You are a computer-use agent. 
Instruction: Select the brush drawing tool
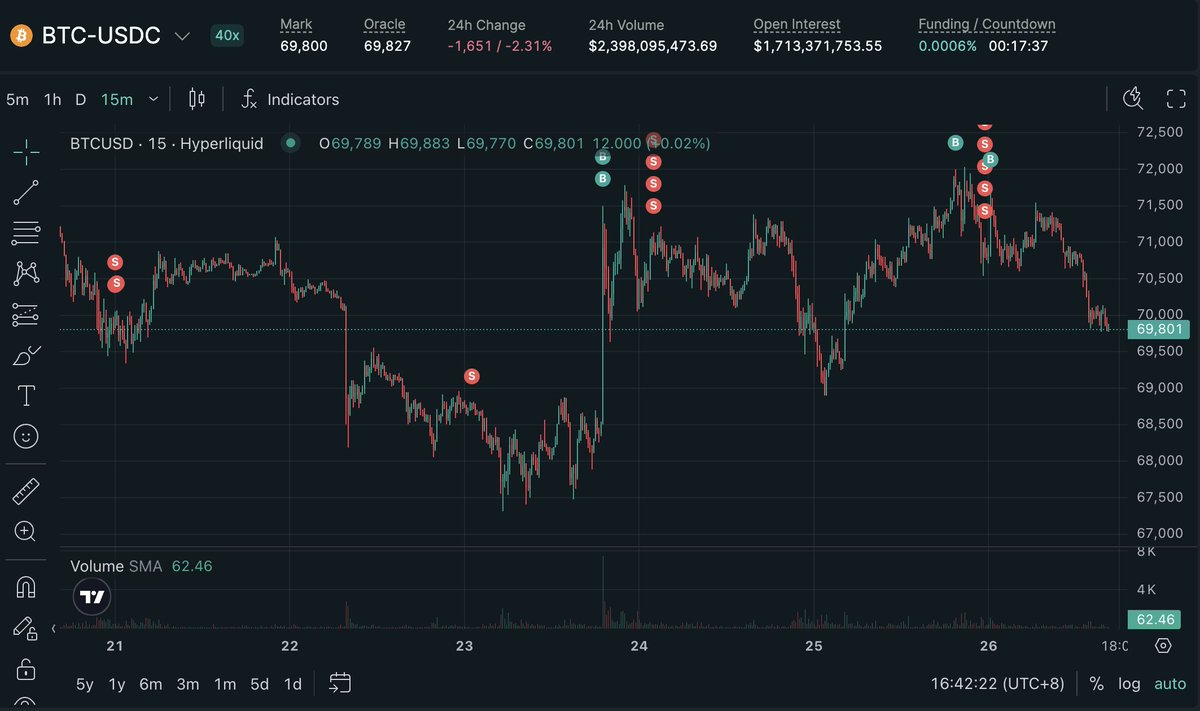click(x=25, y=354)
